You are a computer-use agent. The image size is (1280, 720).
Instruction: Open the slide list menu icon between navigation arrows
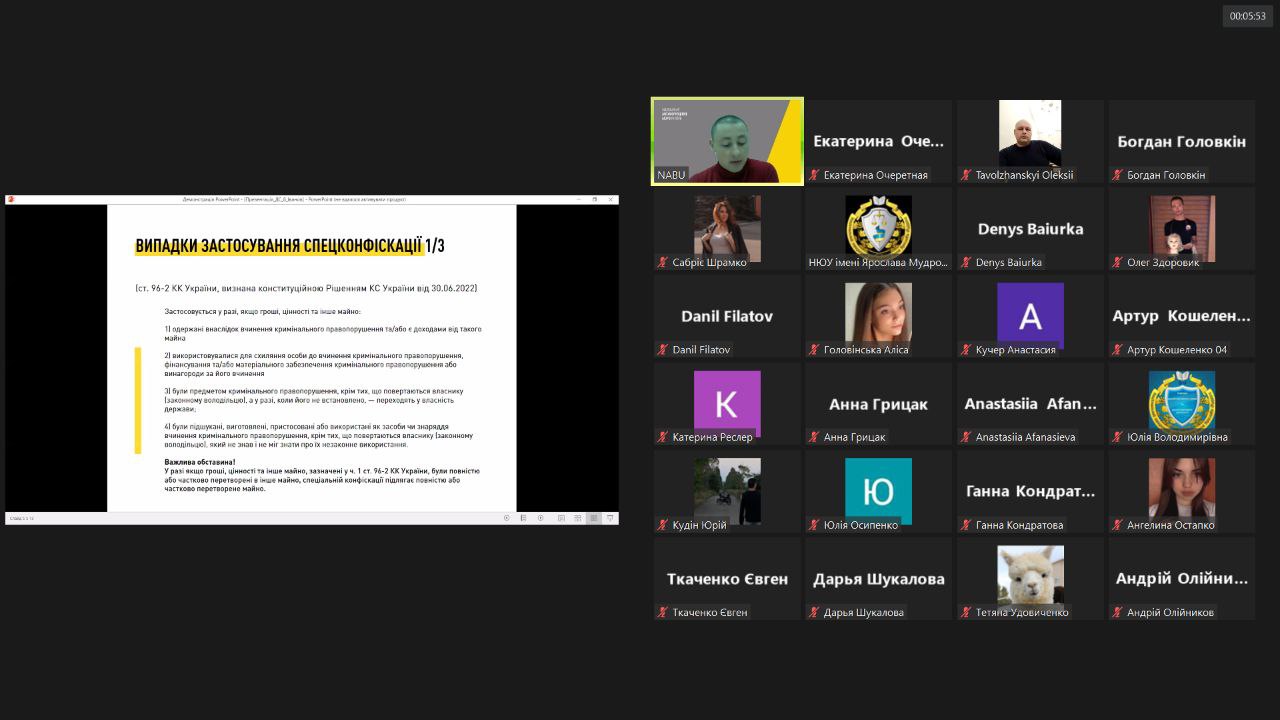[523, 518]
